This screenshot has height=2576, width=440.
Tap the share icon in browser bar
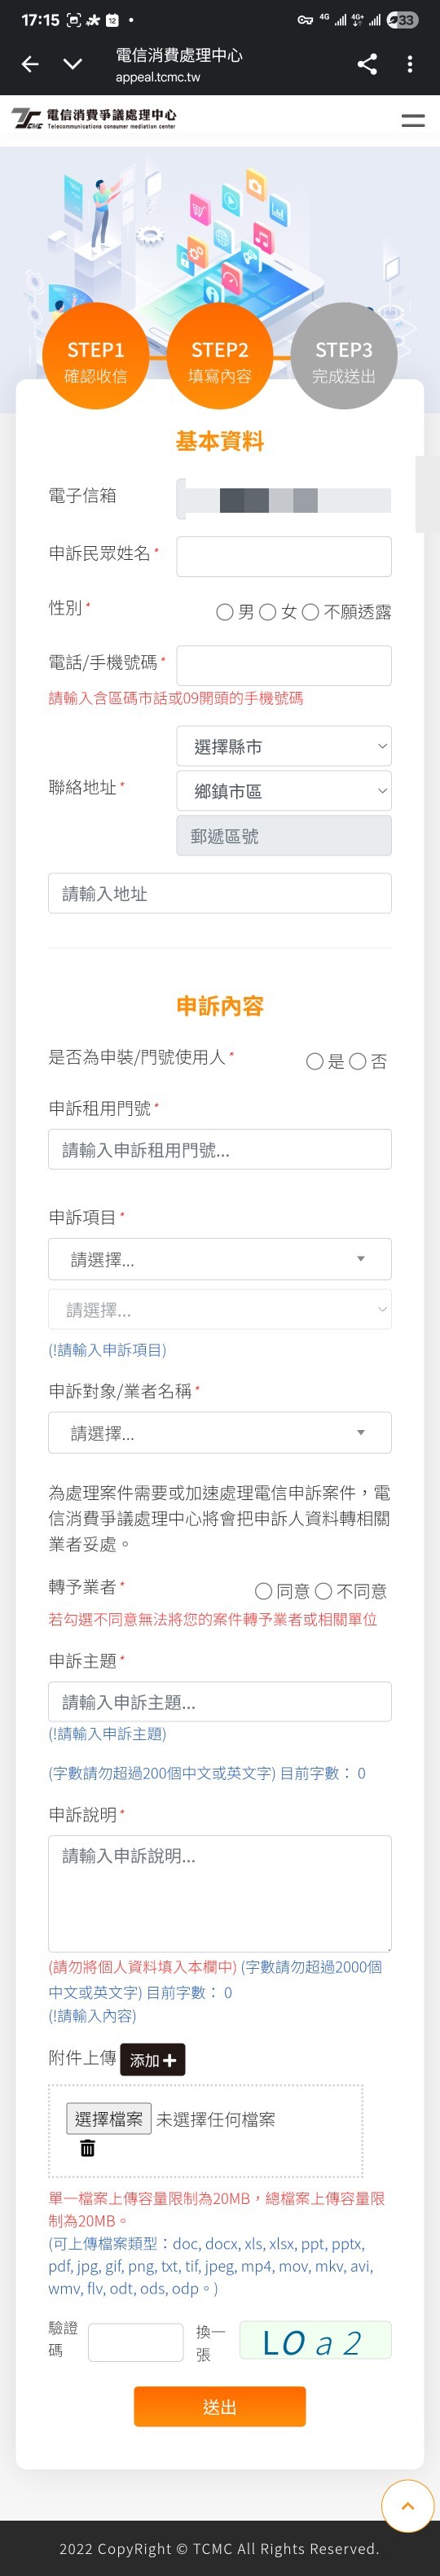tap(367, 64)
